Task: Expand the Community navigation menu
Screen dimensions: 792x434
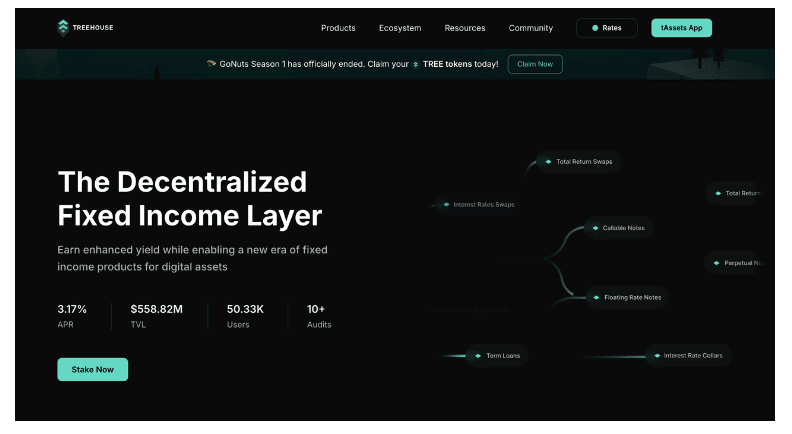Action: [530, 28]
